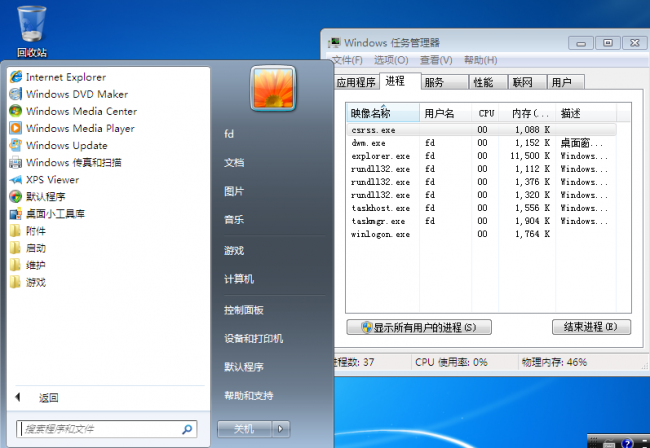Launch the Windows Update icon
This screenshot has width=650, height=448.
pyautogui.click(x=16, y=145)
